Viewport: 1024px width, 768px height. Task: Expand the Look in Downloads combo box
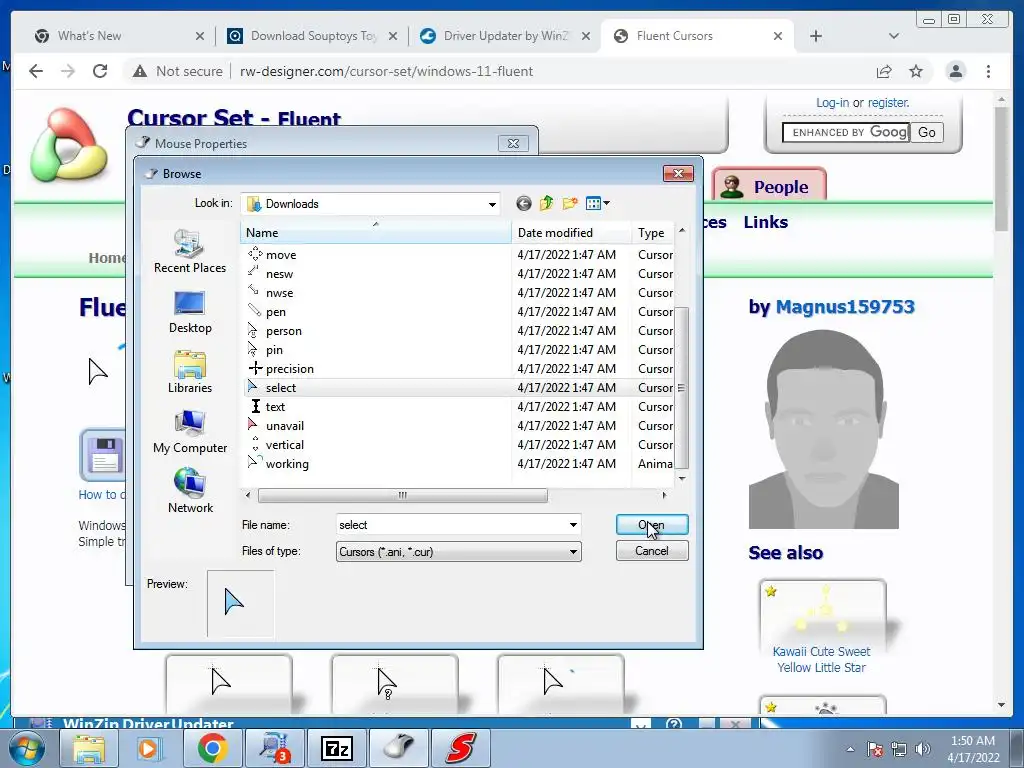click(x=492, y=204)
